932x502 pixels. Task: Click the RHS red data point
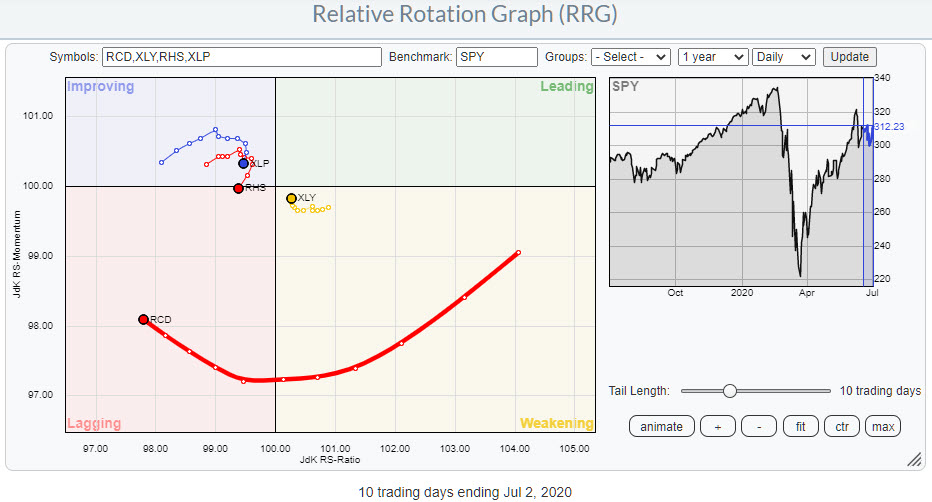tap(238, 188)
